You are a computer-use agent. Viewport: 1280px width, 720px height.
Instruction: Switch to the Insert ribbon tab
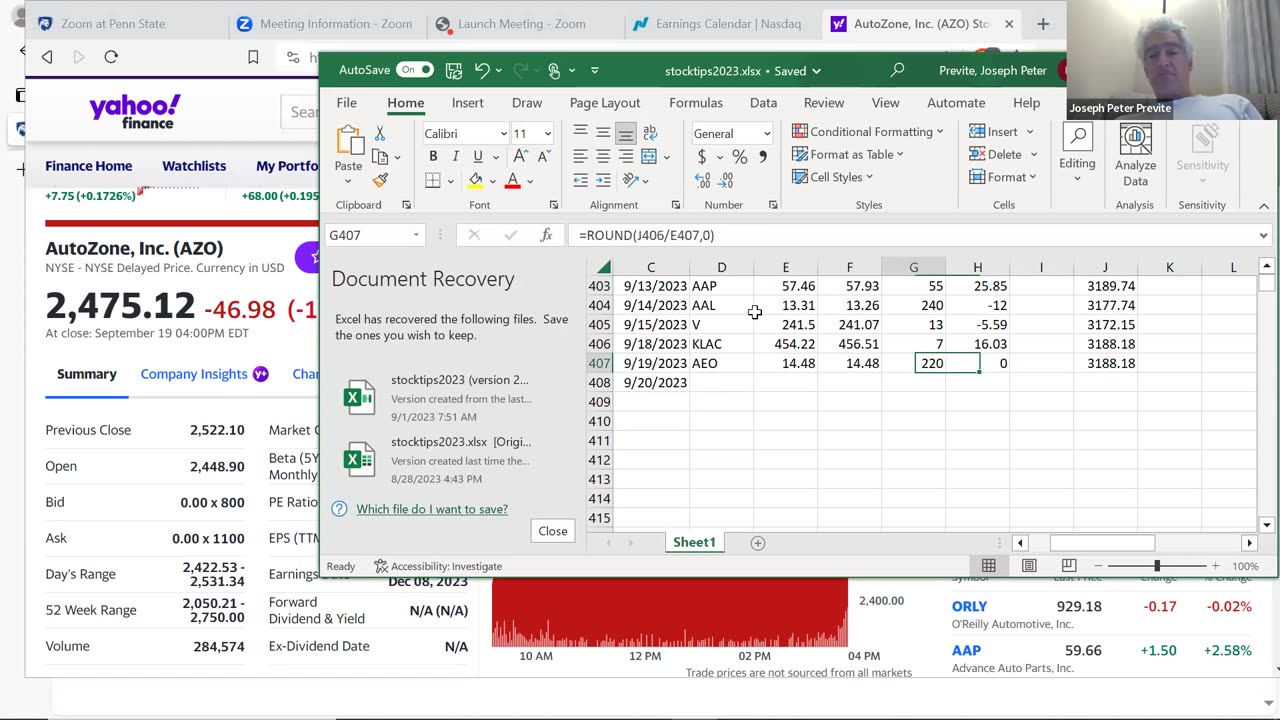(x=467, y=103)
